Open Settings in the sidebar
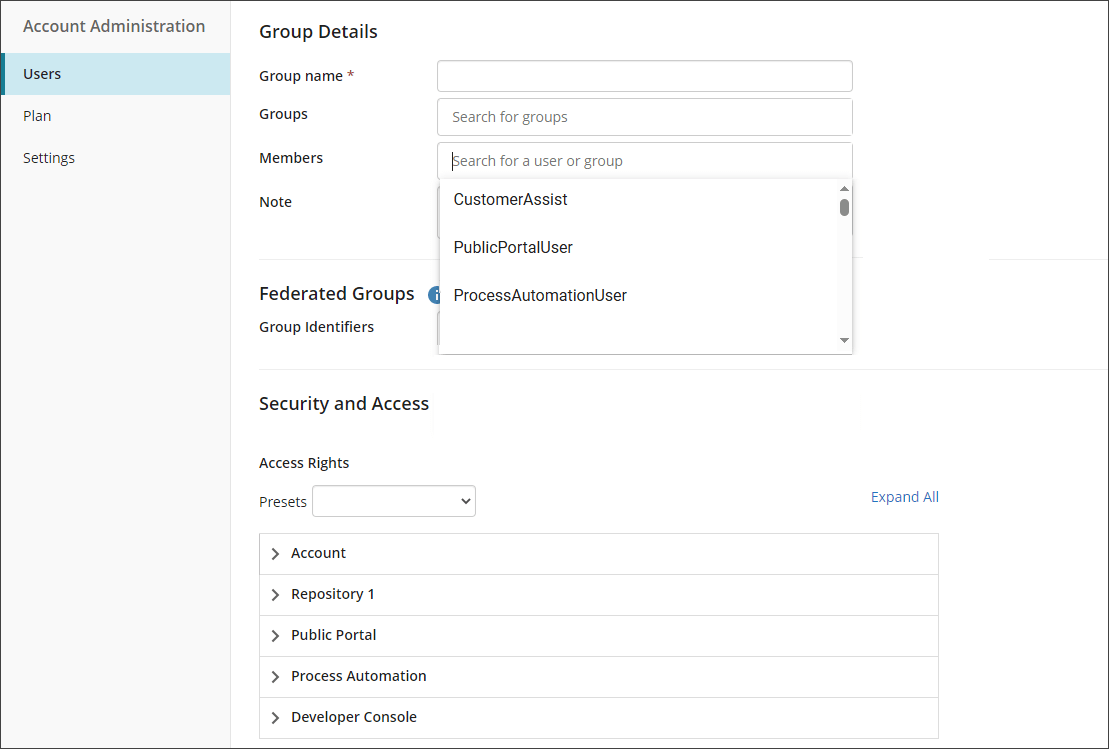Viewport: 1109px width, 749px height. pos(49,158)
